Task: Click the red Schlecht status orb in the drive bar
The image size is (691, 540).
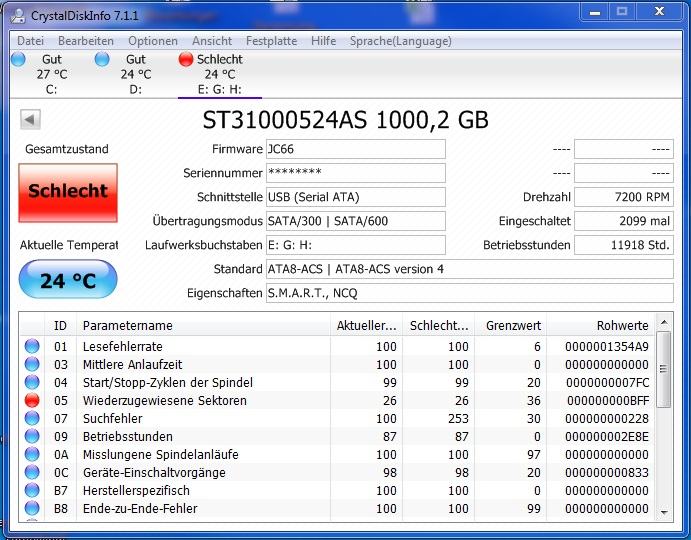Action: 186,59
